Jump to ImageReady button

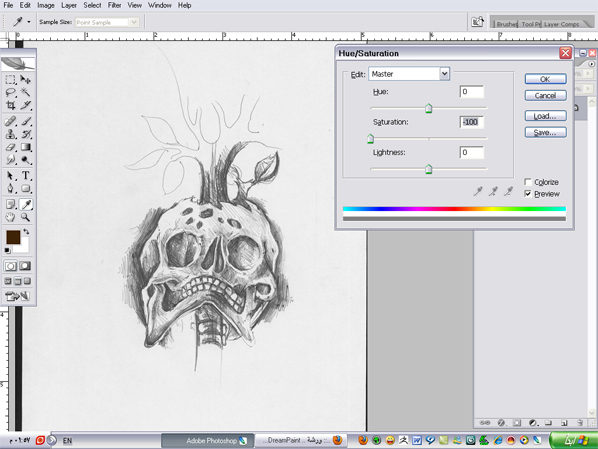coord(17,296)
